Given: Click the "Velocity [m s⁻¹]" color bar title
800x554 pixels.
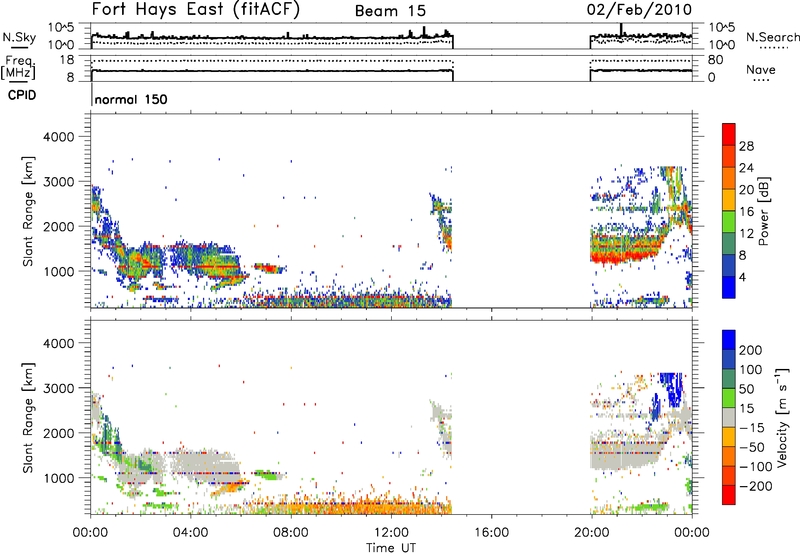Looking at the screenshot, I should click(x=782, y=417).
